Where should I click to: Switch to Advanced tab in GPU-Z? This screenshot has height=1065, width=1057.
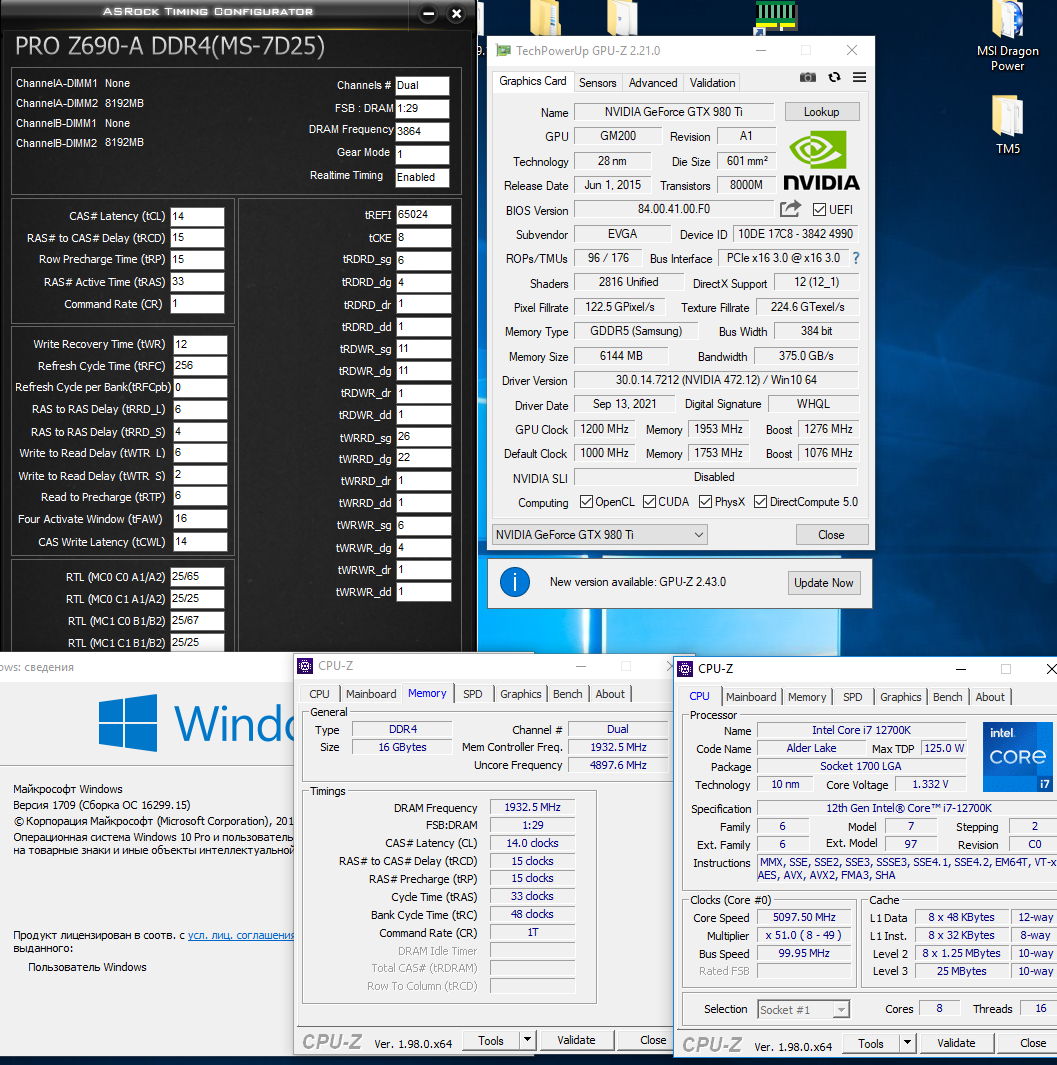tap(653, 83)
